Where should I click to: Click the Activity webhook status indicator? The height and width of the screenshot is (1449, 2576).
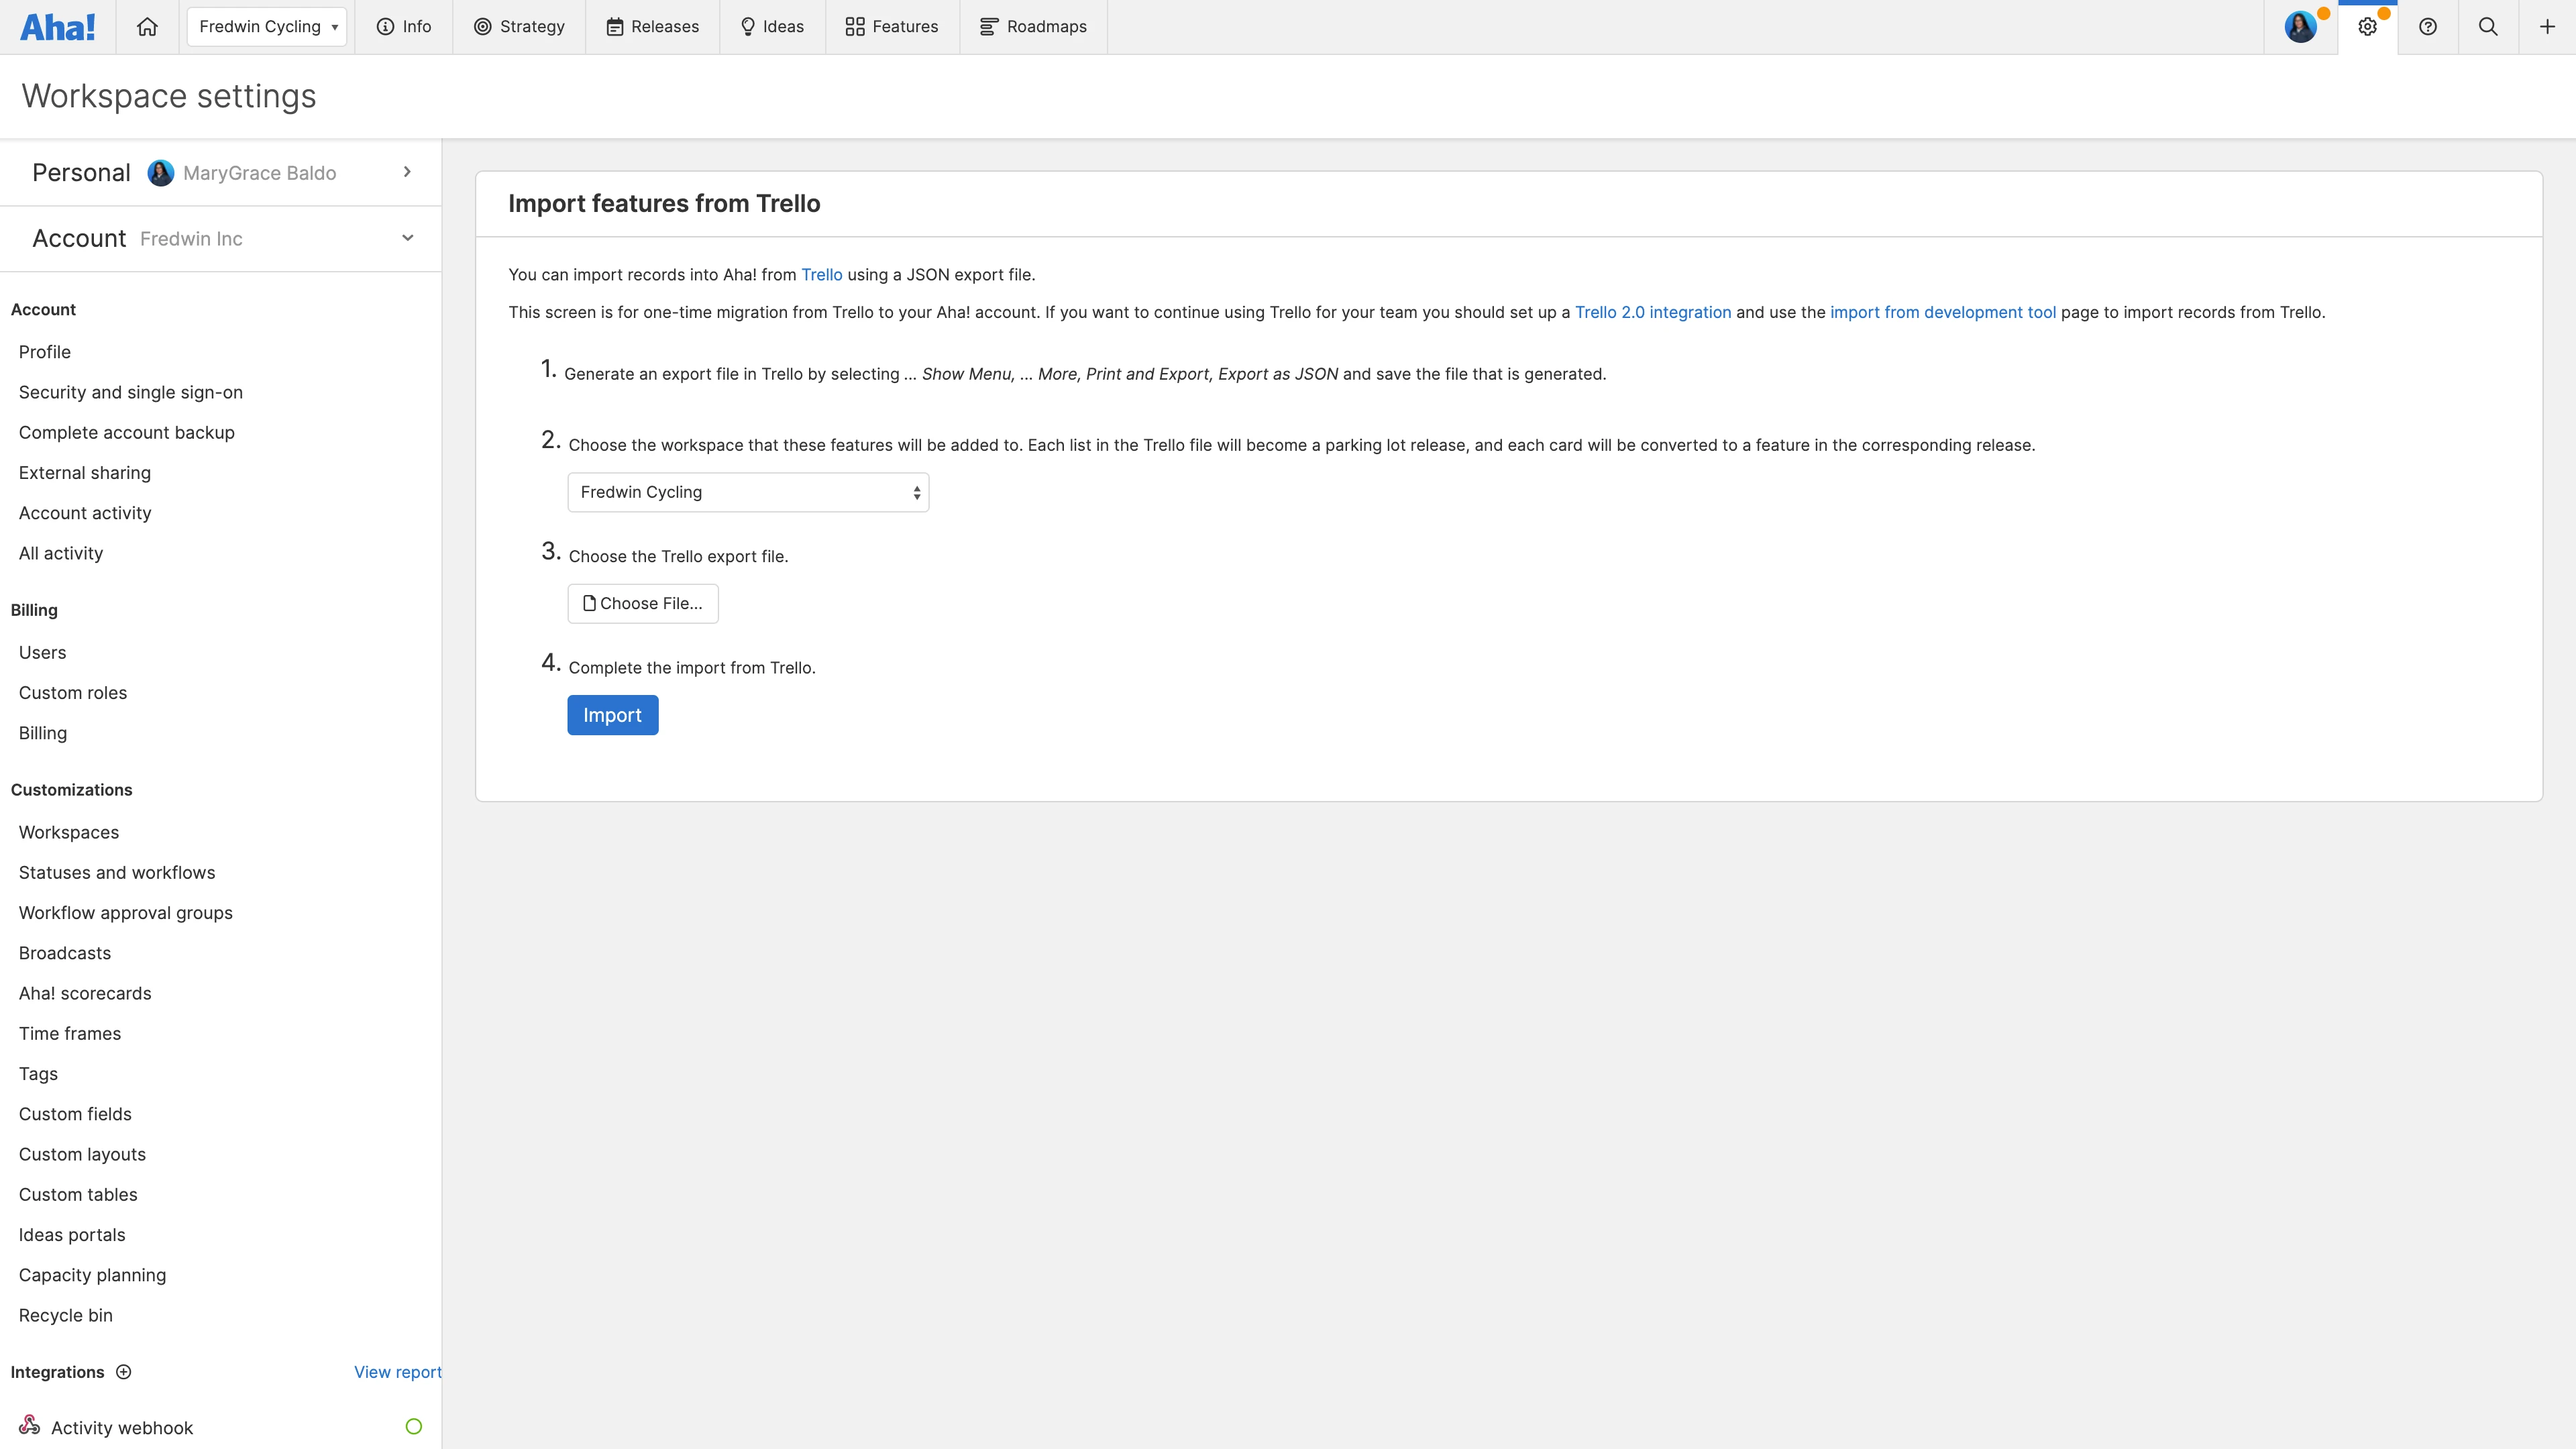(413, 1426)
